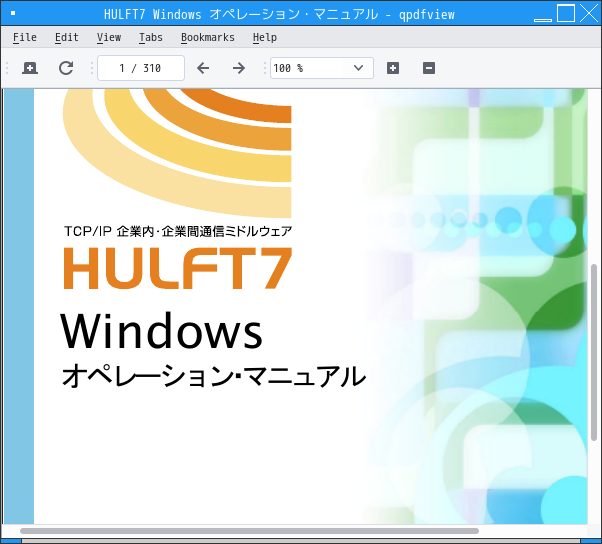Close the qpdfview window
The height and width of the screenshot is (544, 602).
(x=589, y=13)
